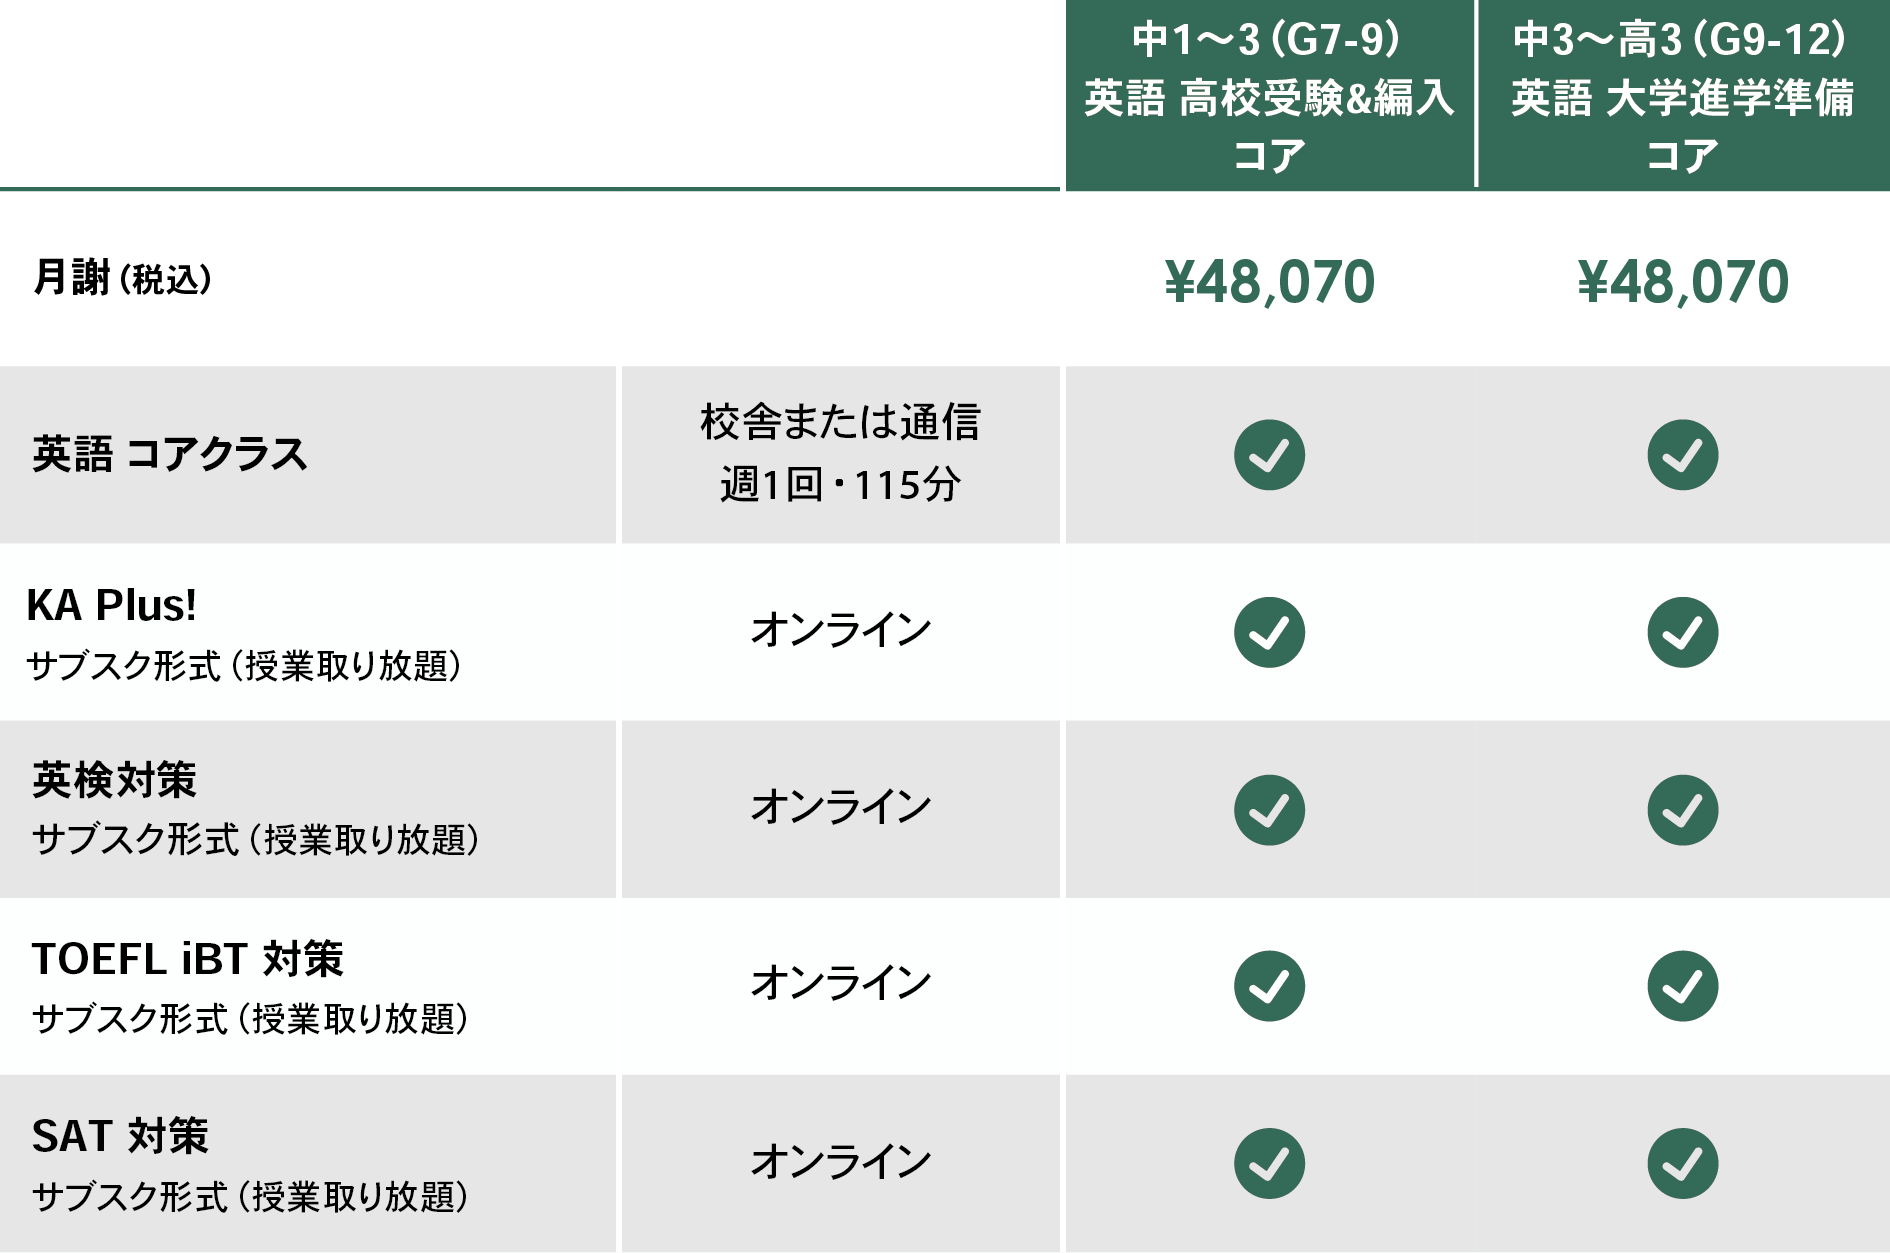Click the TOEFL iBT 対策 row title
Image resolution: width=1890 pixels, height=1253 pixels.
pos(187,959)
